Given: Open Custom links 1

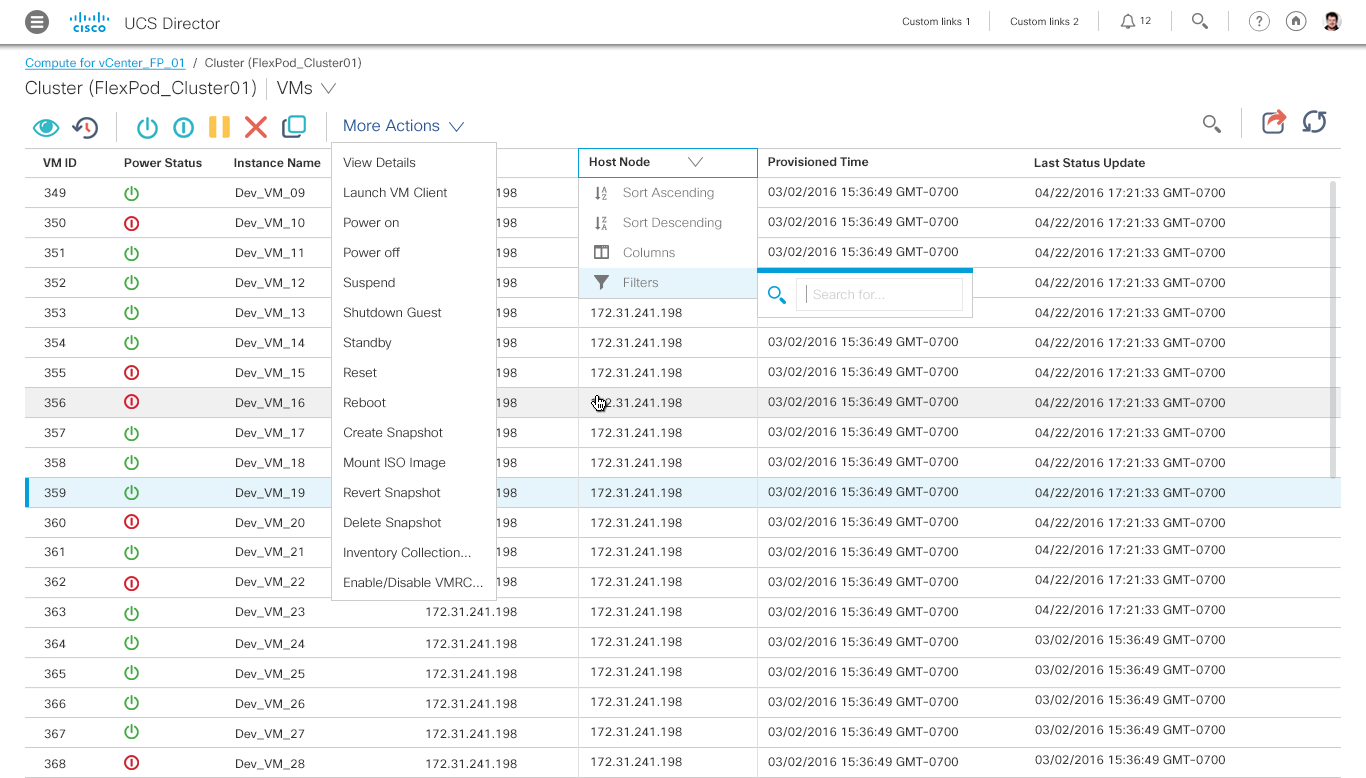Looking at the screenshot, I should pyautogui.click(x=936, y=21).
